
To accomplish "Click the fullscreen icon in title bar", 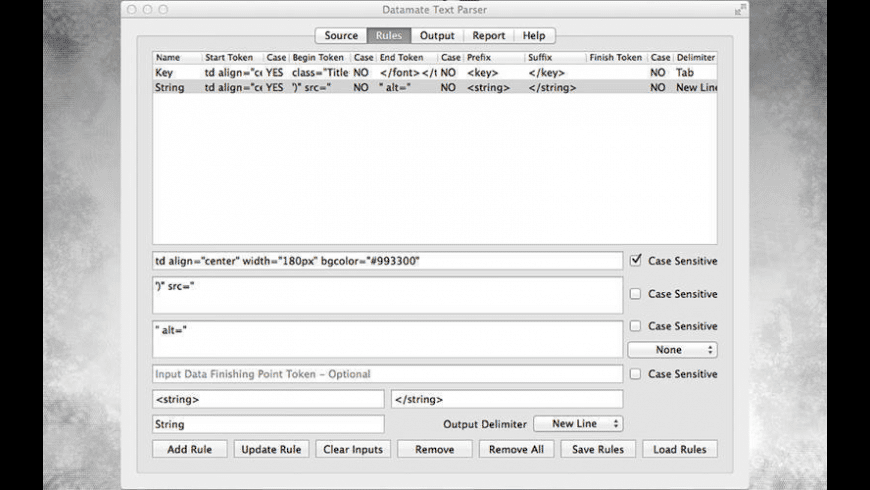I will [x=740, y=9].
